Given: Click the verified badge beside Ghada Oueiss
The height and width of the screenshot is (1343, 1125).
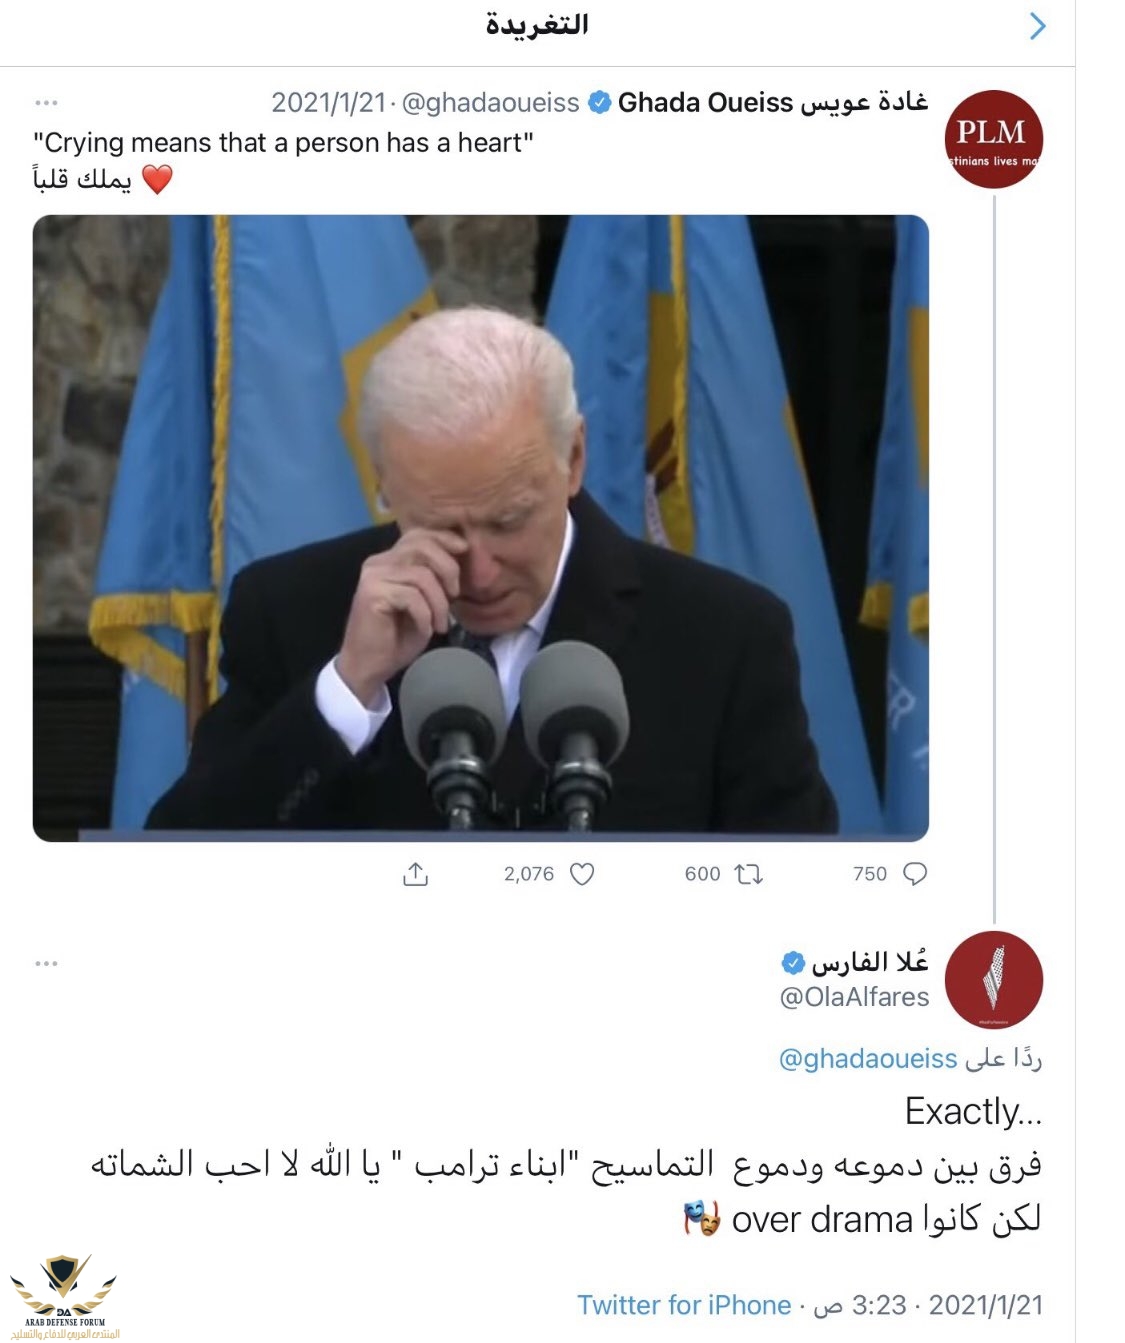Looking at the screenshot, I should (x=599, y=102).
